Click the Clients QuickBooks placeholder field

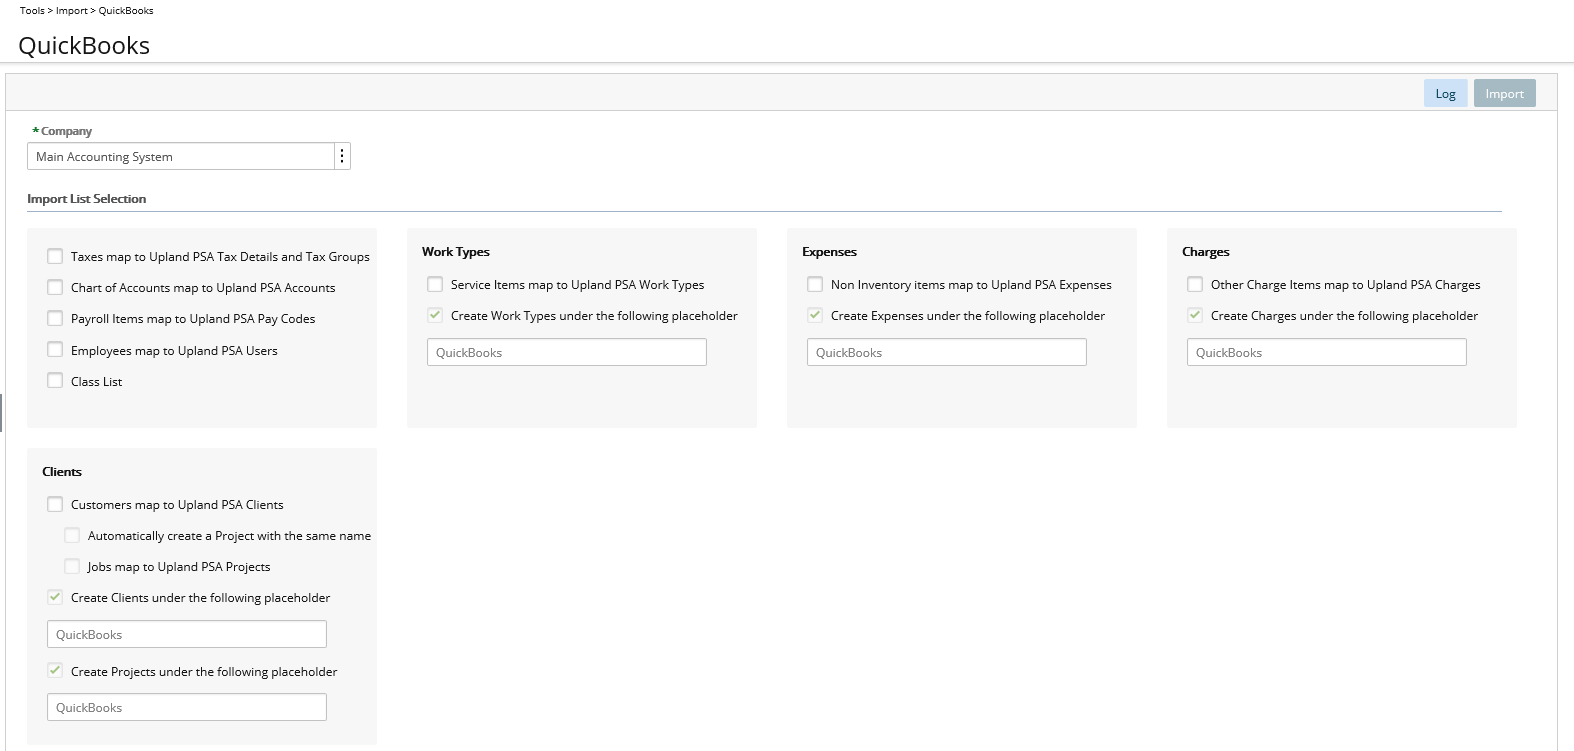[187, 634]
